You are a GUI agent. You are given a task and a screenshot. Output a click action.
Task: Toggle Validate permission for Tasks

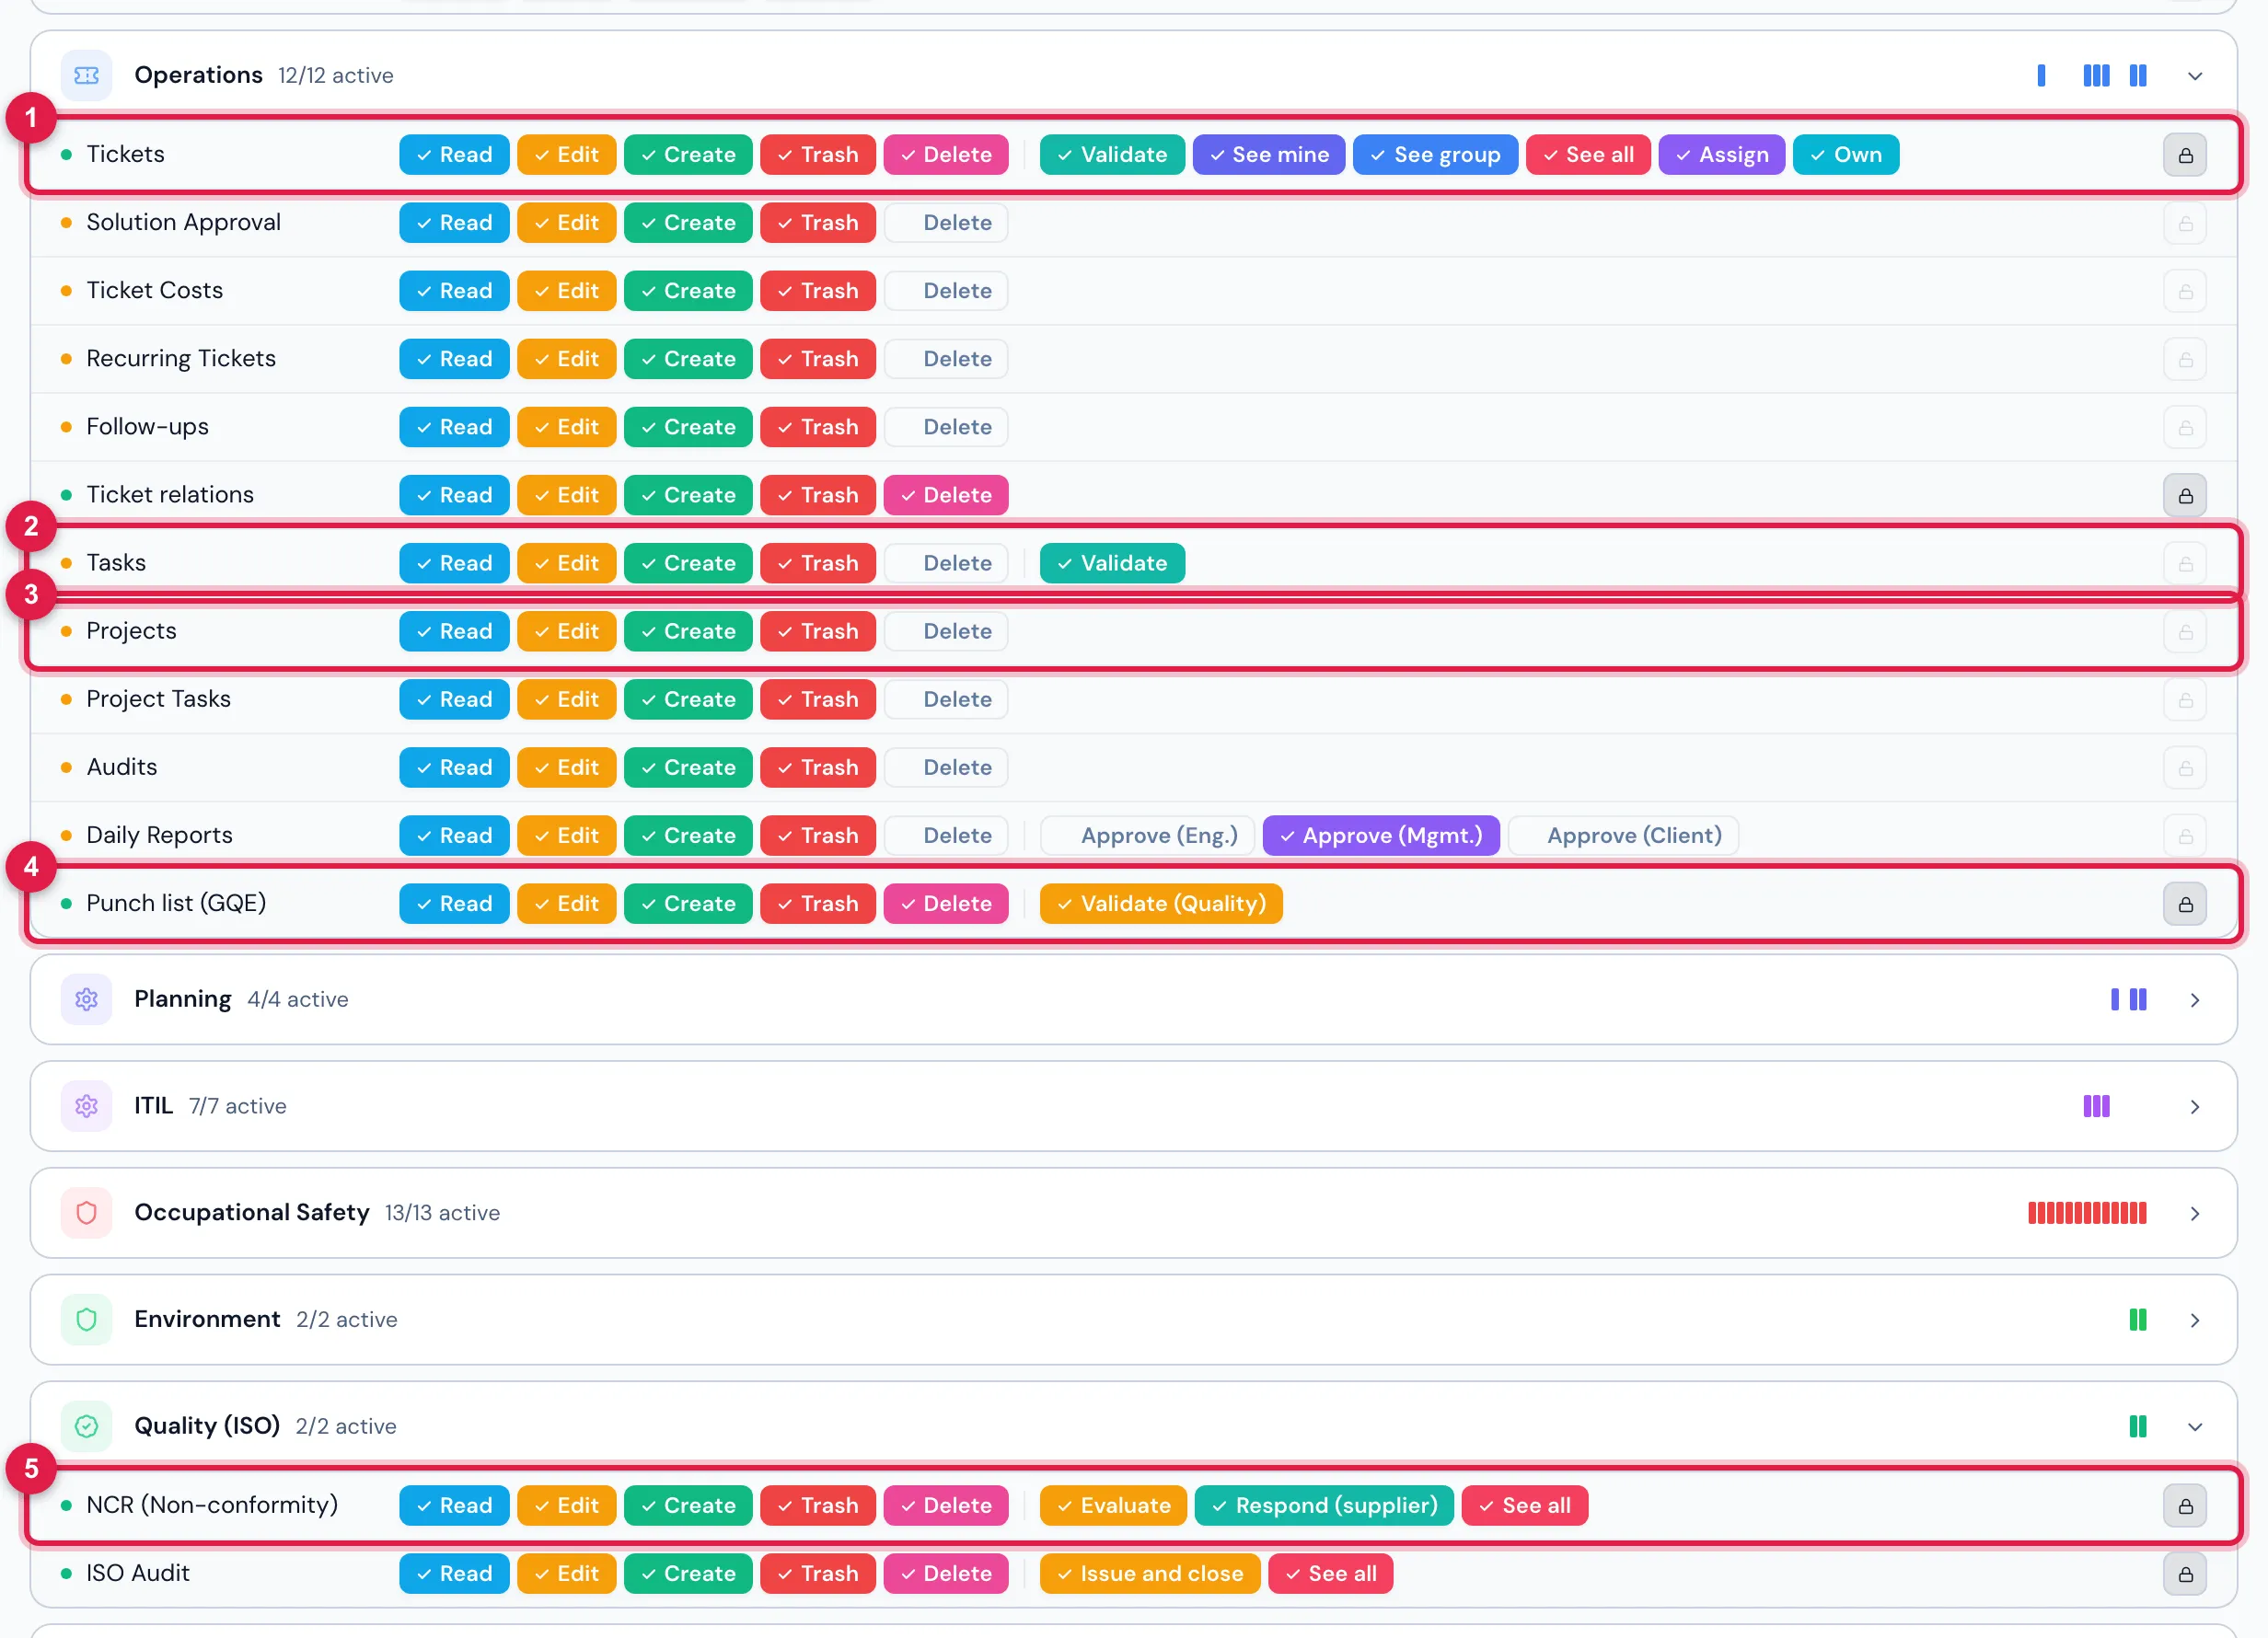click(x=1112, y=563)
